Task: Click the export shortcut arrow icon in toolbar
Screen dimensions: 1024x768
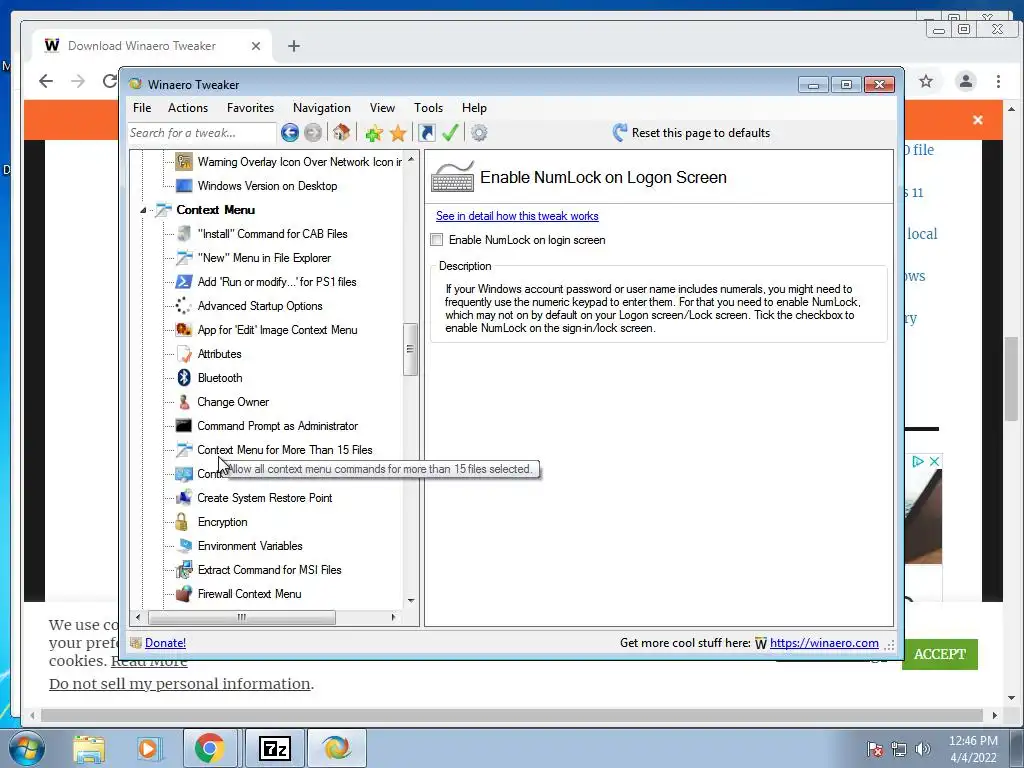Action: [x=426, y=133]
